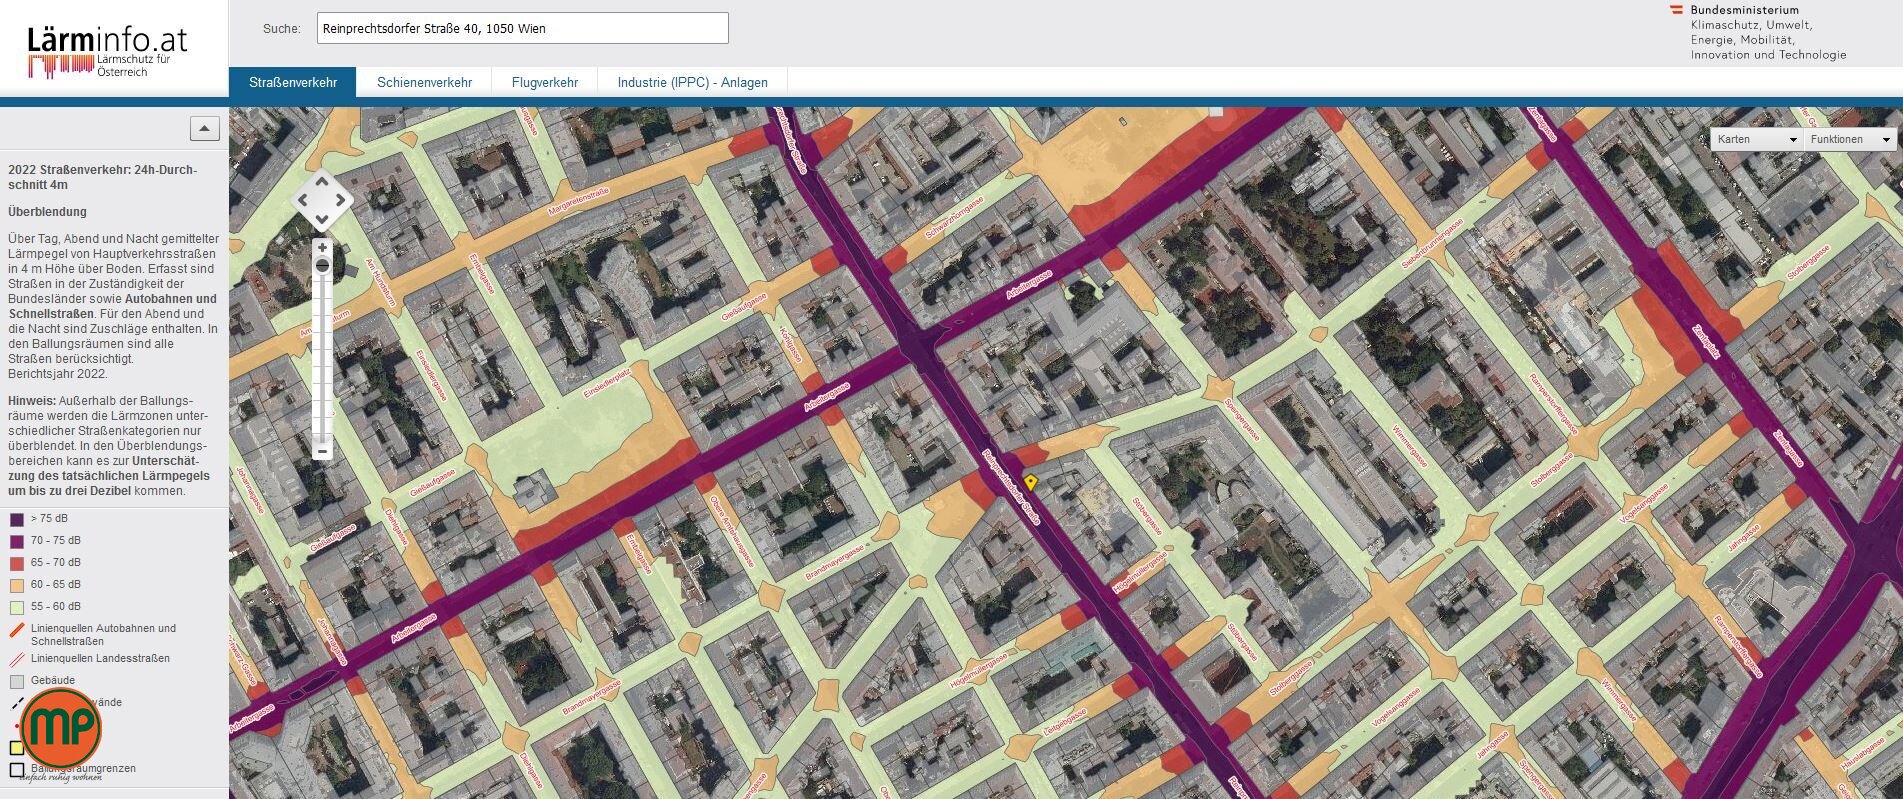
Task: Select the Straßenverkehr tab
Action: (x=292, y=82)
